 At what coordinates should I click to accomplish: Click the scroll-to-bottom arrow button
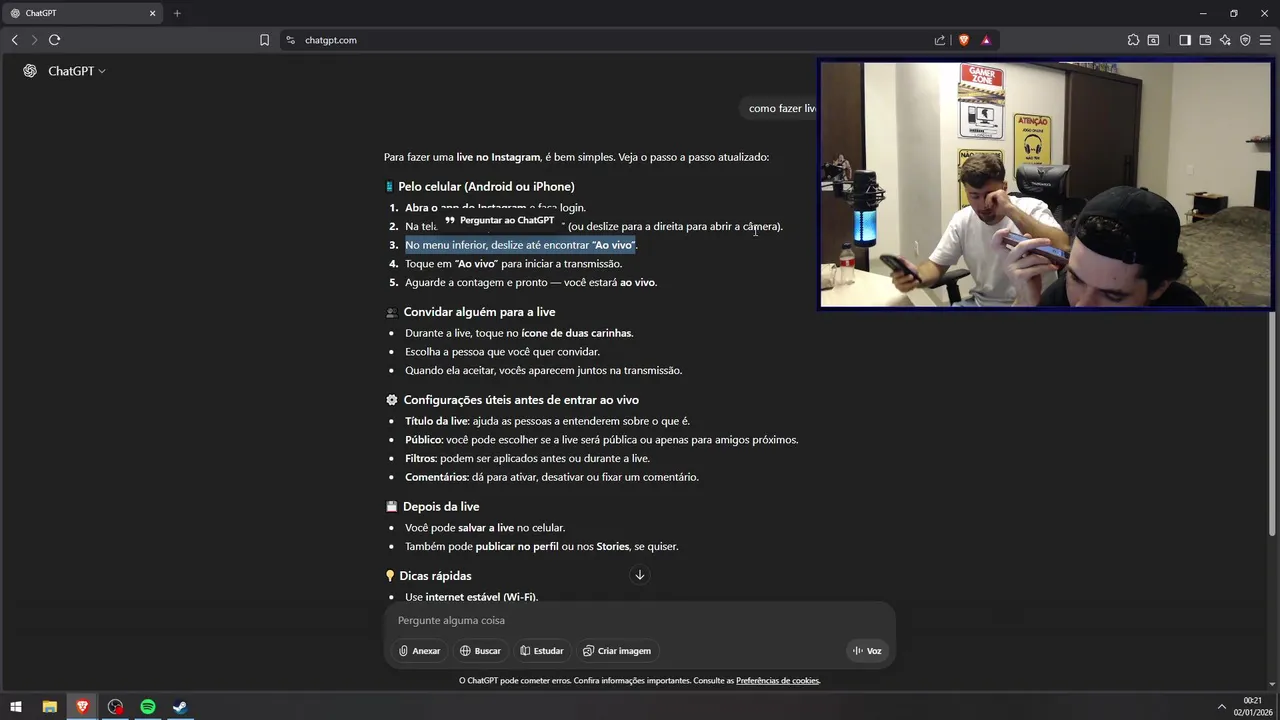(x=640, y=575)
